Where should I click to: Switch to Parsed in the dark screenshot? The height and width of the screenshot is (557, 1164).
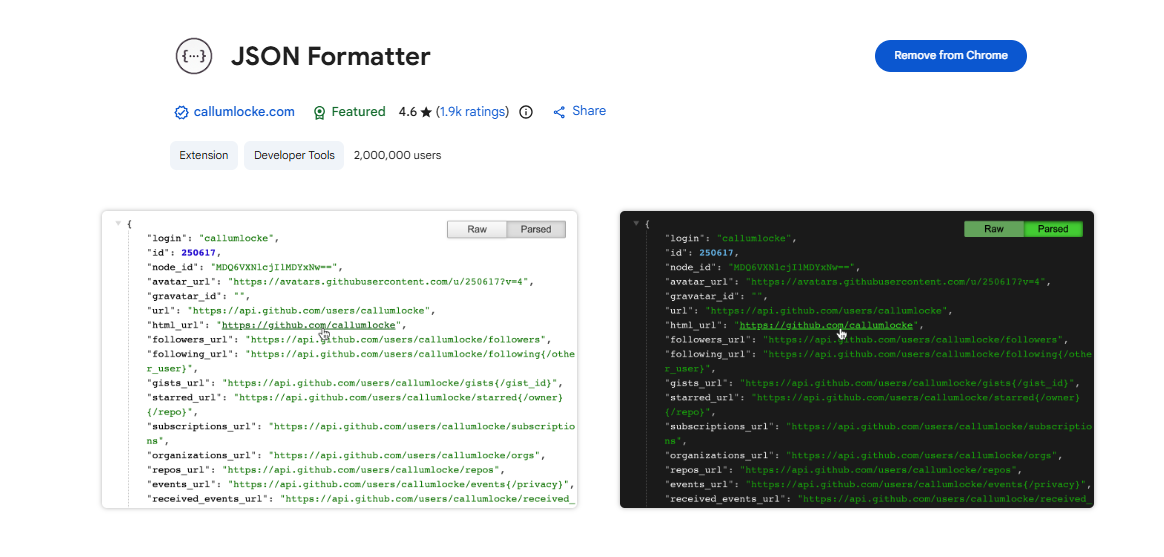pos(1053,229)
